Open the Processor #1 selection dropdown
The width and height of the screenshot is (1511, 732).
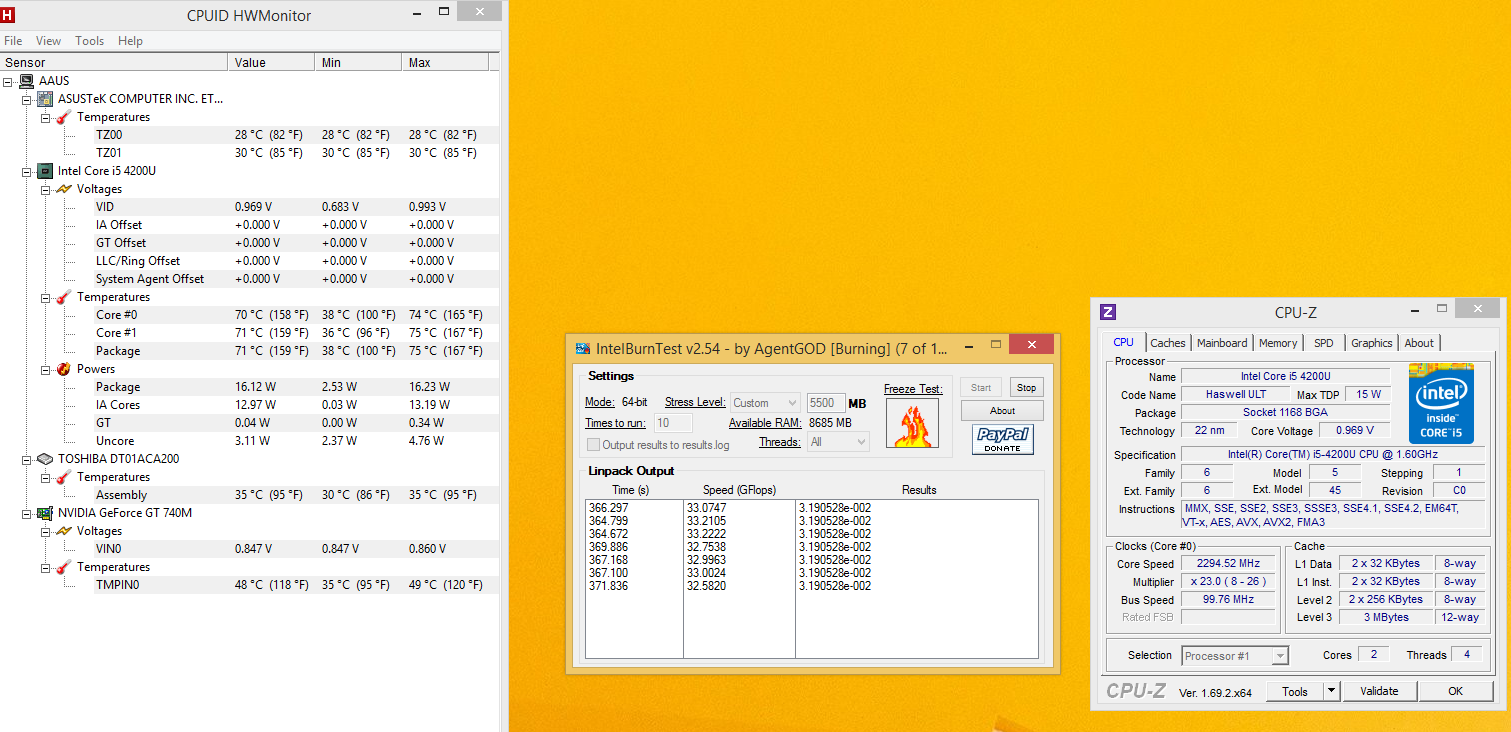click(1235, 656)
